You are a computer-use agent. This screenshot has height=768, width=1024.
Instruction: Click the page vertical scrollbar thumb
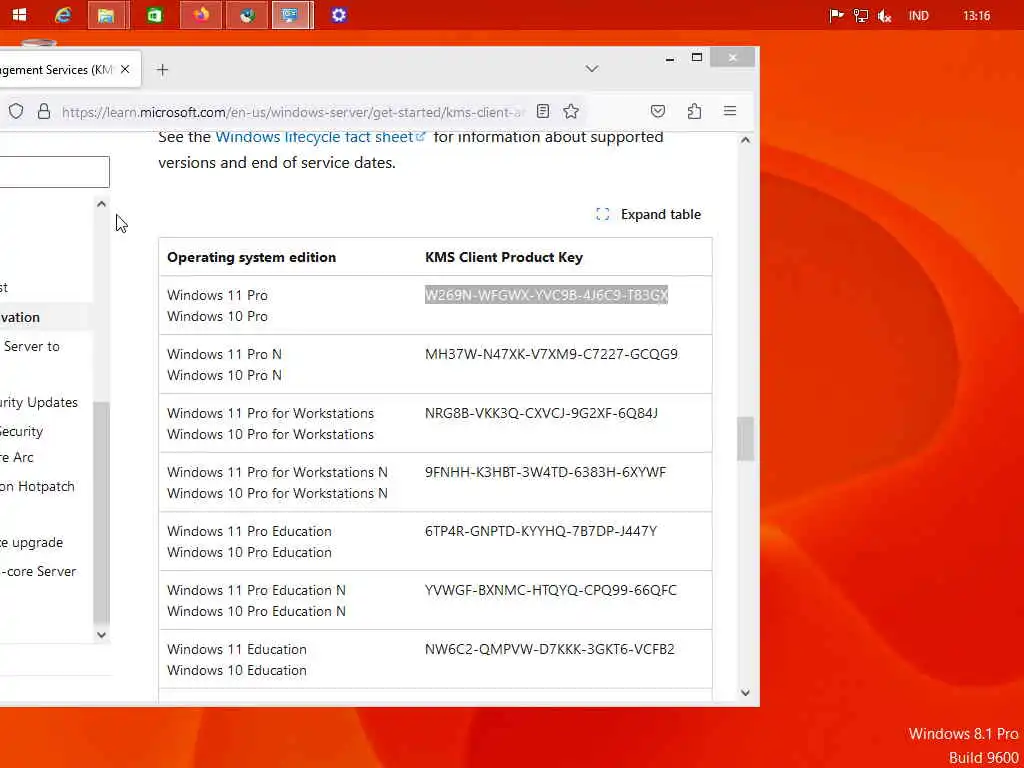pyautogui.click(x=745, y=439)
